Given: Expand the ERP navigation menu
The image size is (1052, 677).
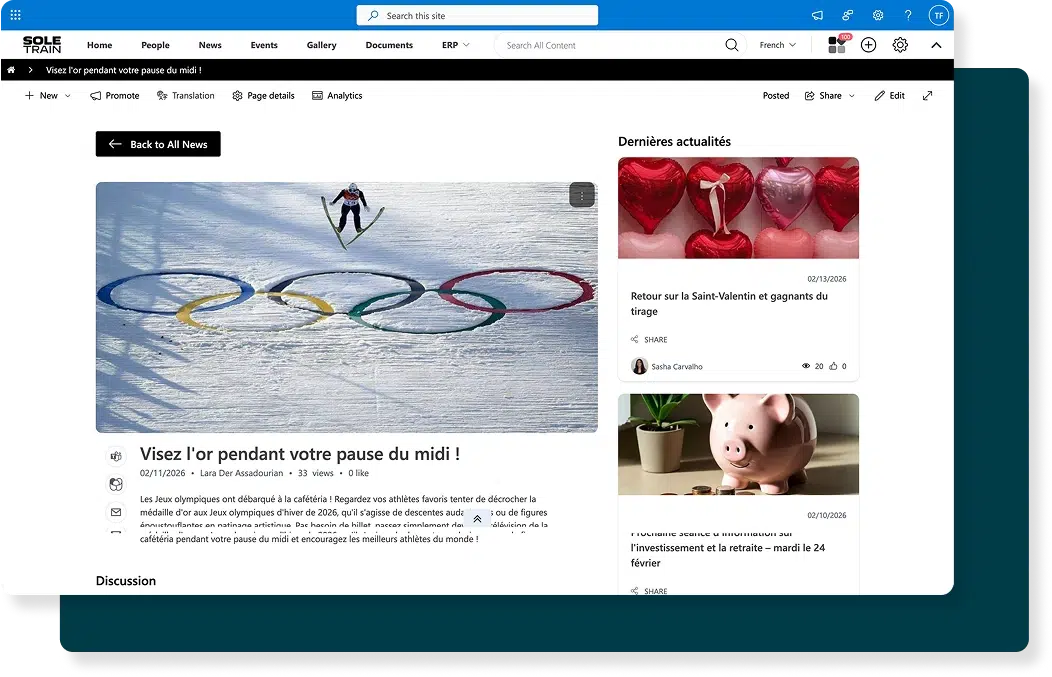Looking at the screenshot, I should click(455, 45).
